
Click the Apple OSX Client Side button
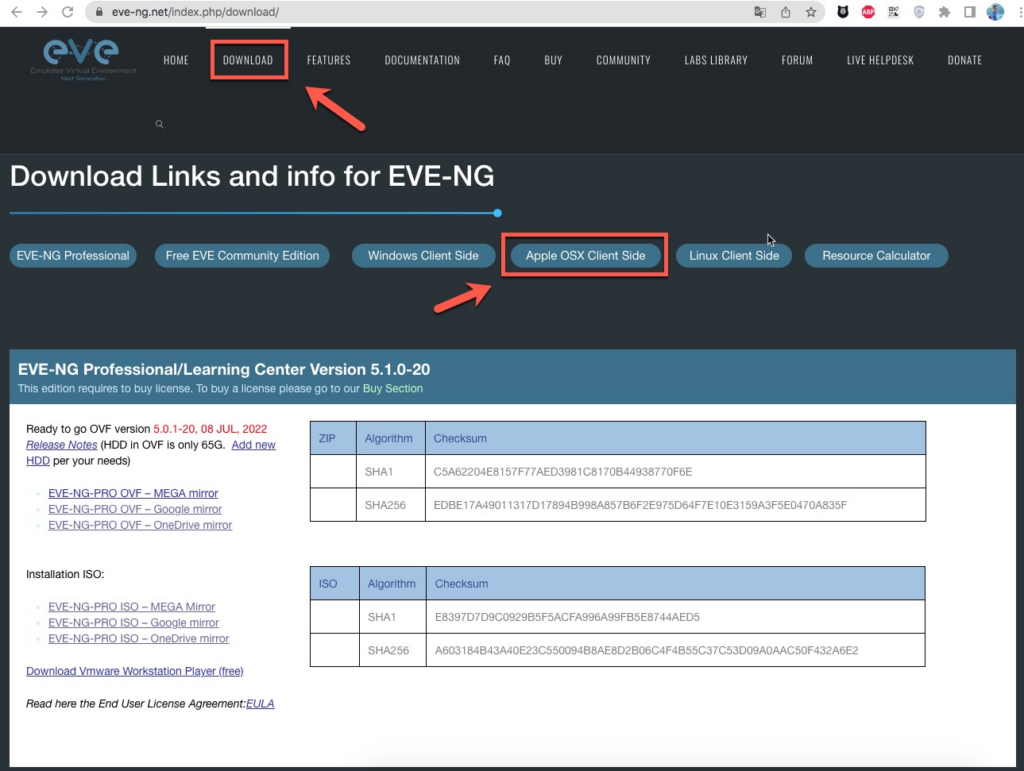pos(585,255)
